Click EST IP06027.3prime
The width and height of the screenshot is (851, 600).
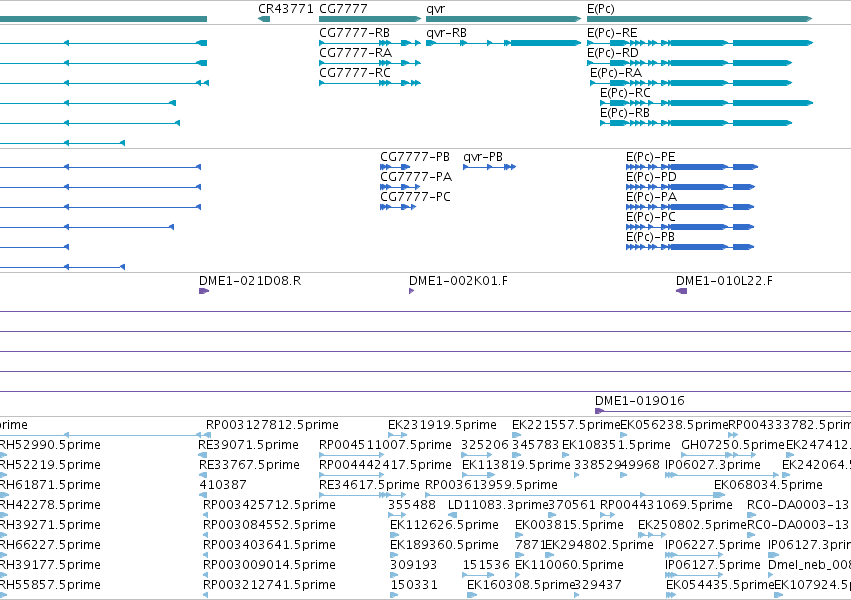coord(713,465)
